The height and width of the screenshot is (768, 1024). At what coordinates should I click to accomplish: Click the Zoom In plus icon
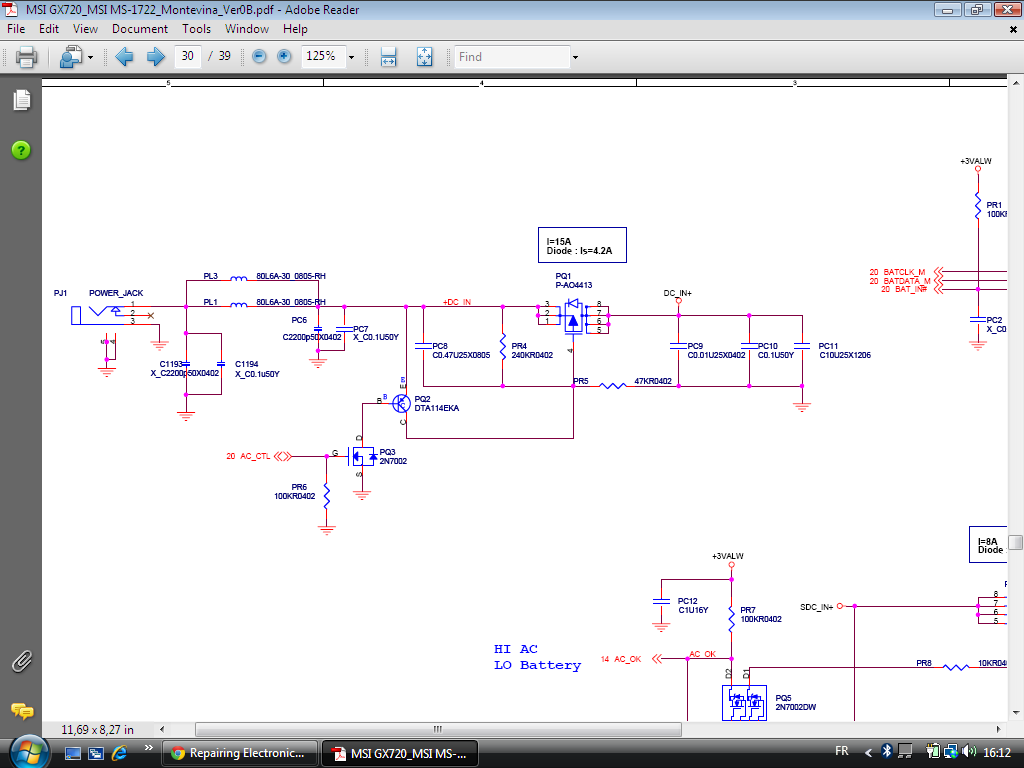click(284, 57)
